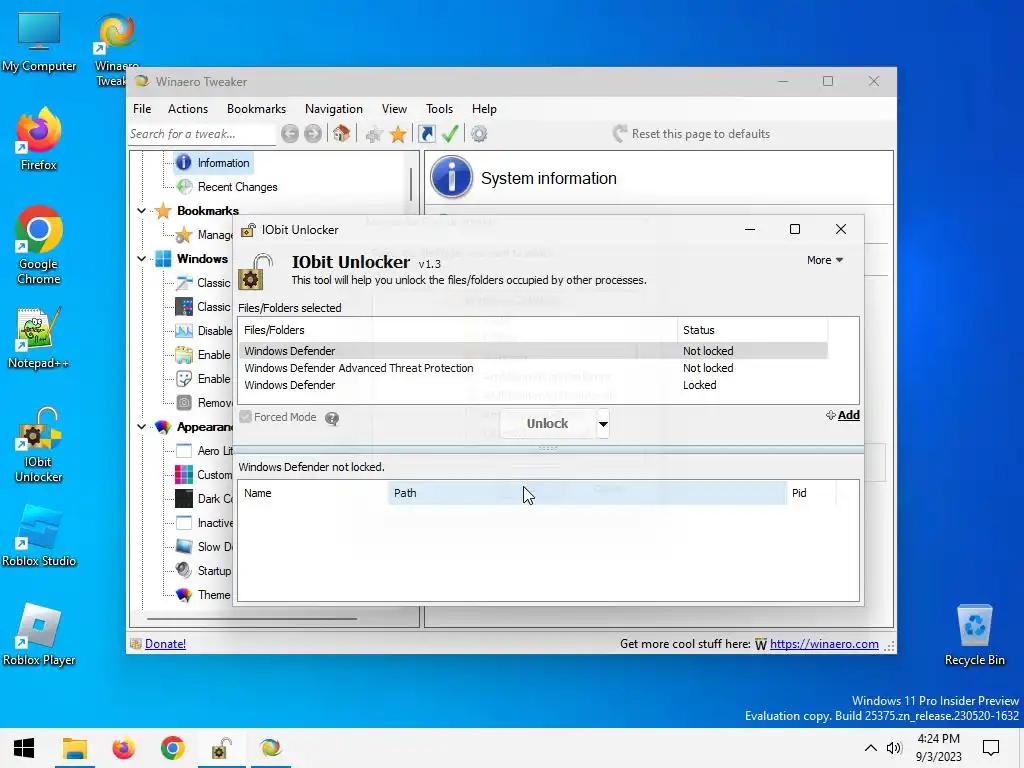Click the Path column header
This screenshot has width=1024, height=768.
587,493
